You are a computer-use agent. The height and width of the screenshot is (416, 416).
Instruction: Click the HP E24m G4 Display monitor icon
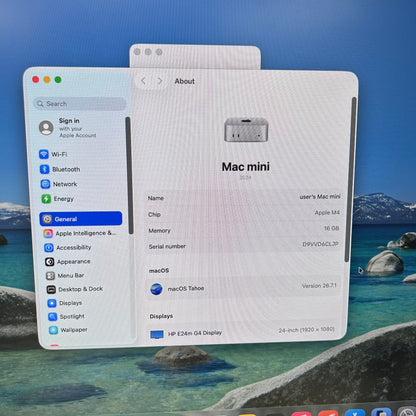pyautogui.click(x=157, y=334)
